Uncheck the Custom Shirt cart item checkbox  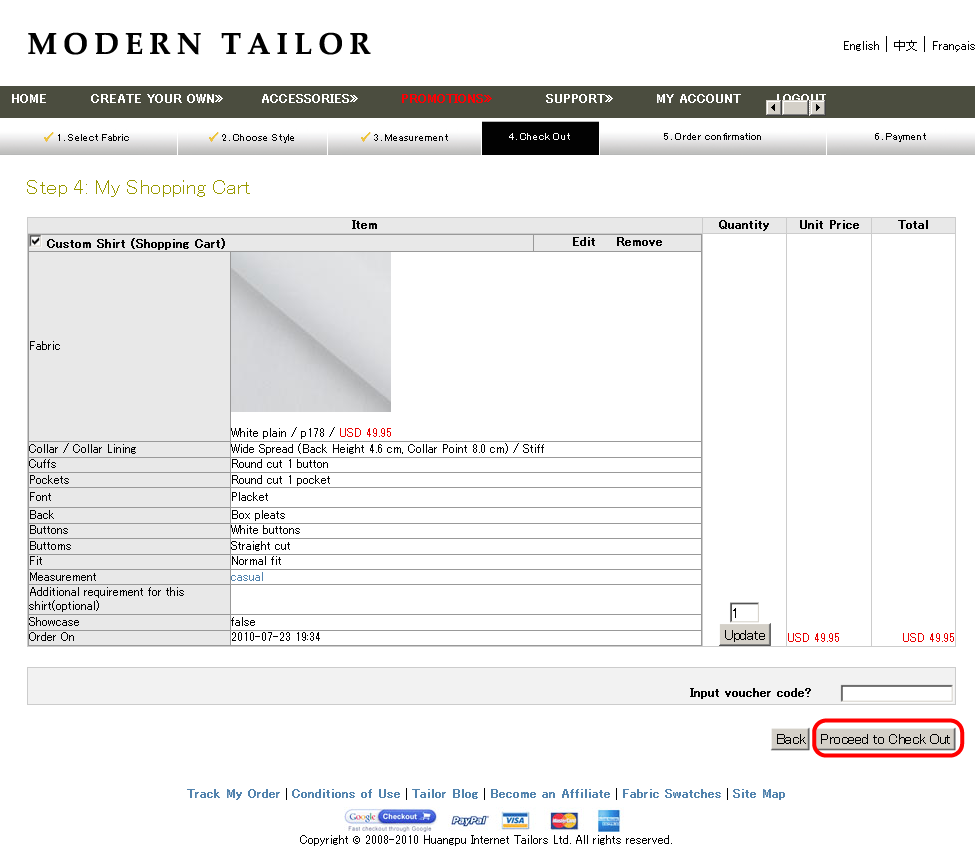[x=36, y=242]
